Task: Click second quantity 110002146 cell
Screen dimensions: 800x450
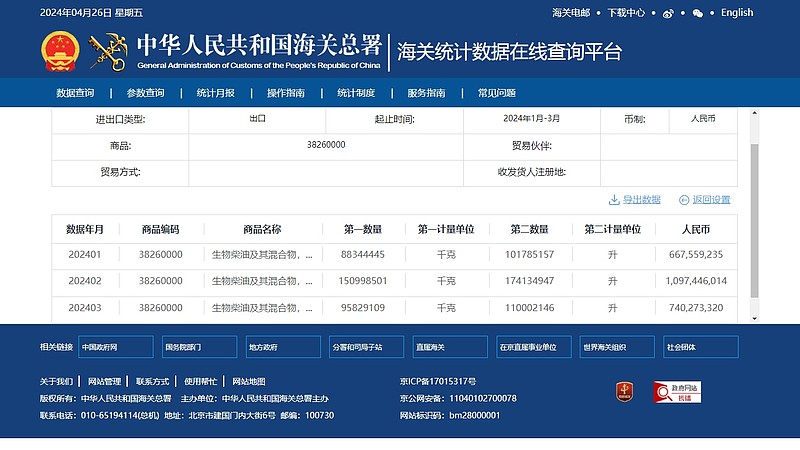Action: pos(530,308)
